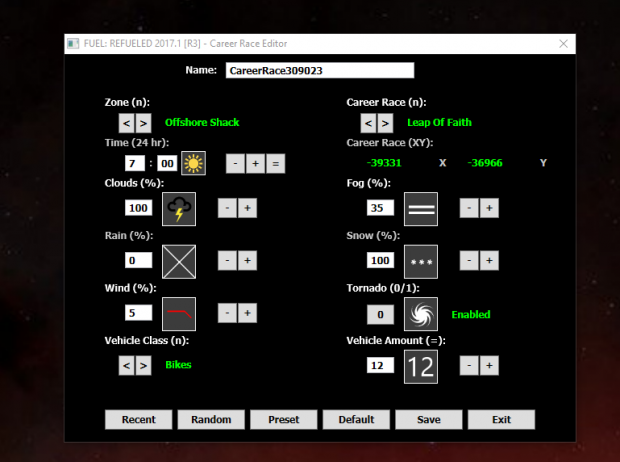
Task: Click the Random button
Action: [211, 419]
